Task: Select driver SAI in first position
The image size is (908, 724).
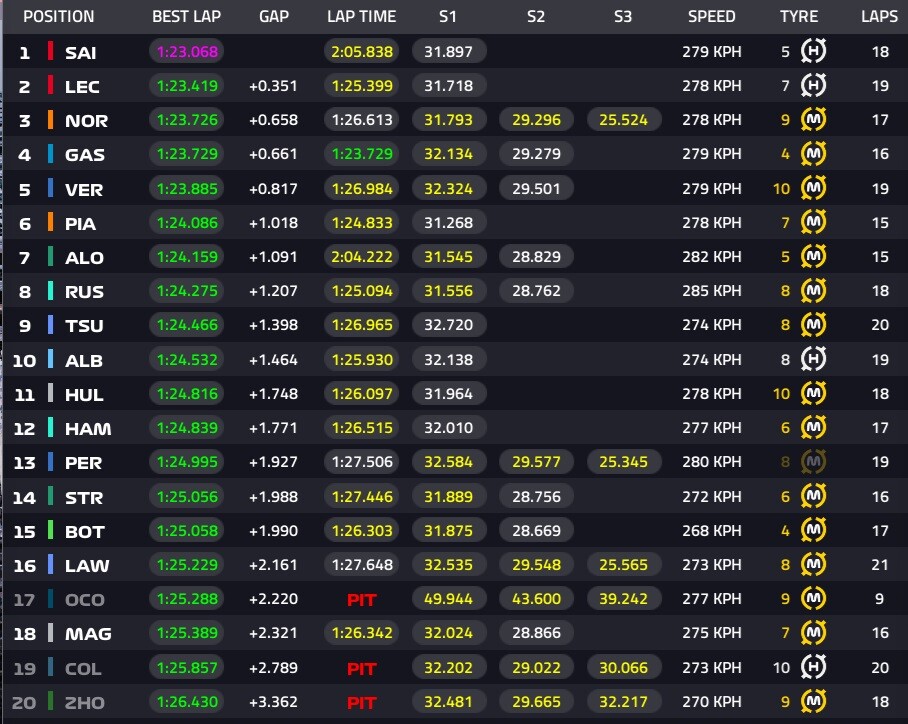Action: [80, 52]
